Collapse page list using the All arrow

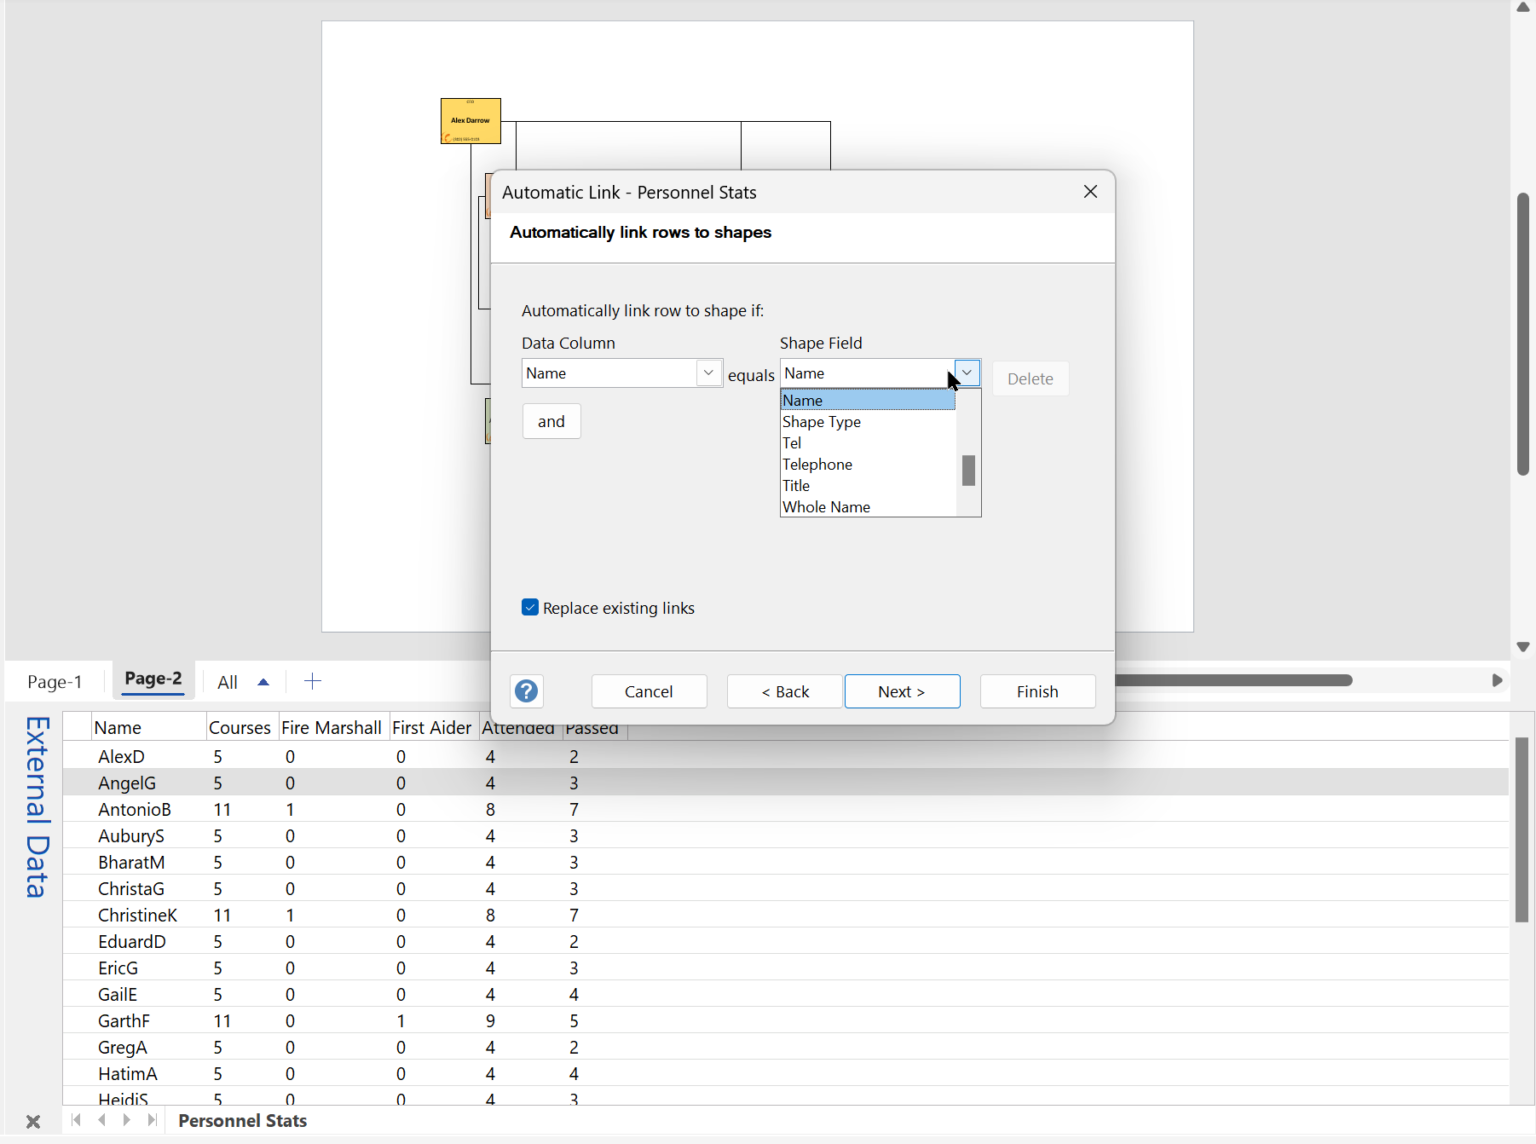[x=263, y=680]
